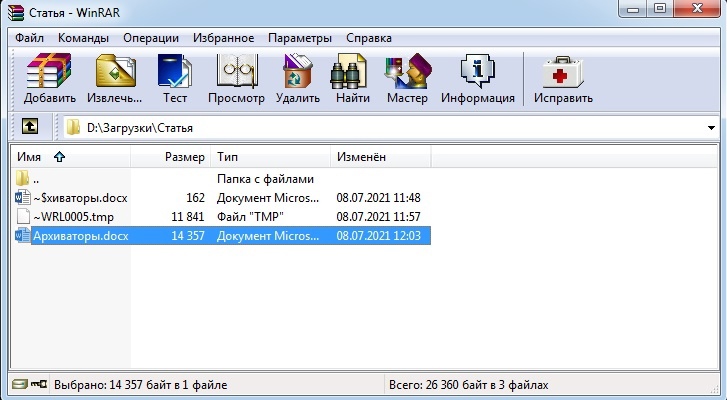
Task: Open the Файл menu
Action: coord(31,38)
